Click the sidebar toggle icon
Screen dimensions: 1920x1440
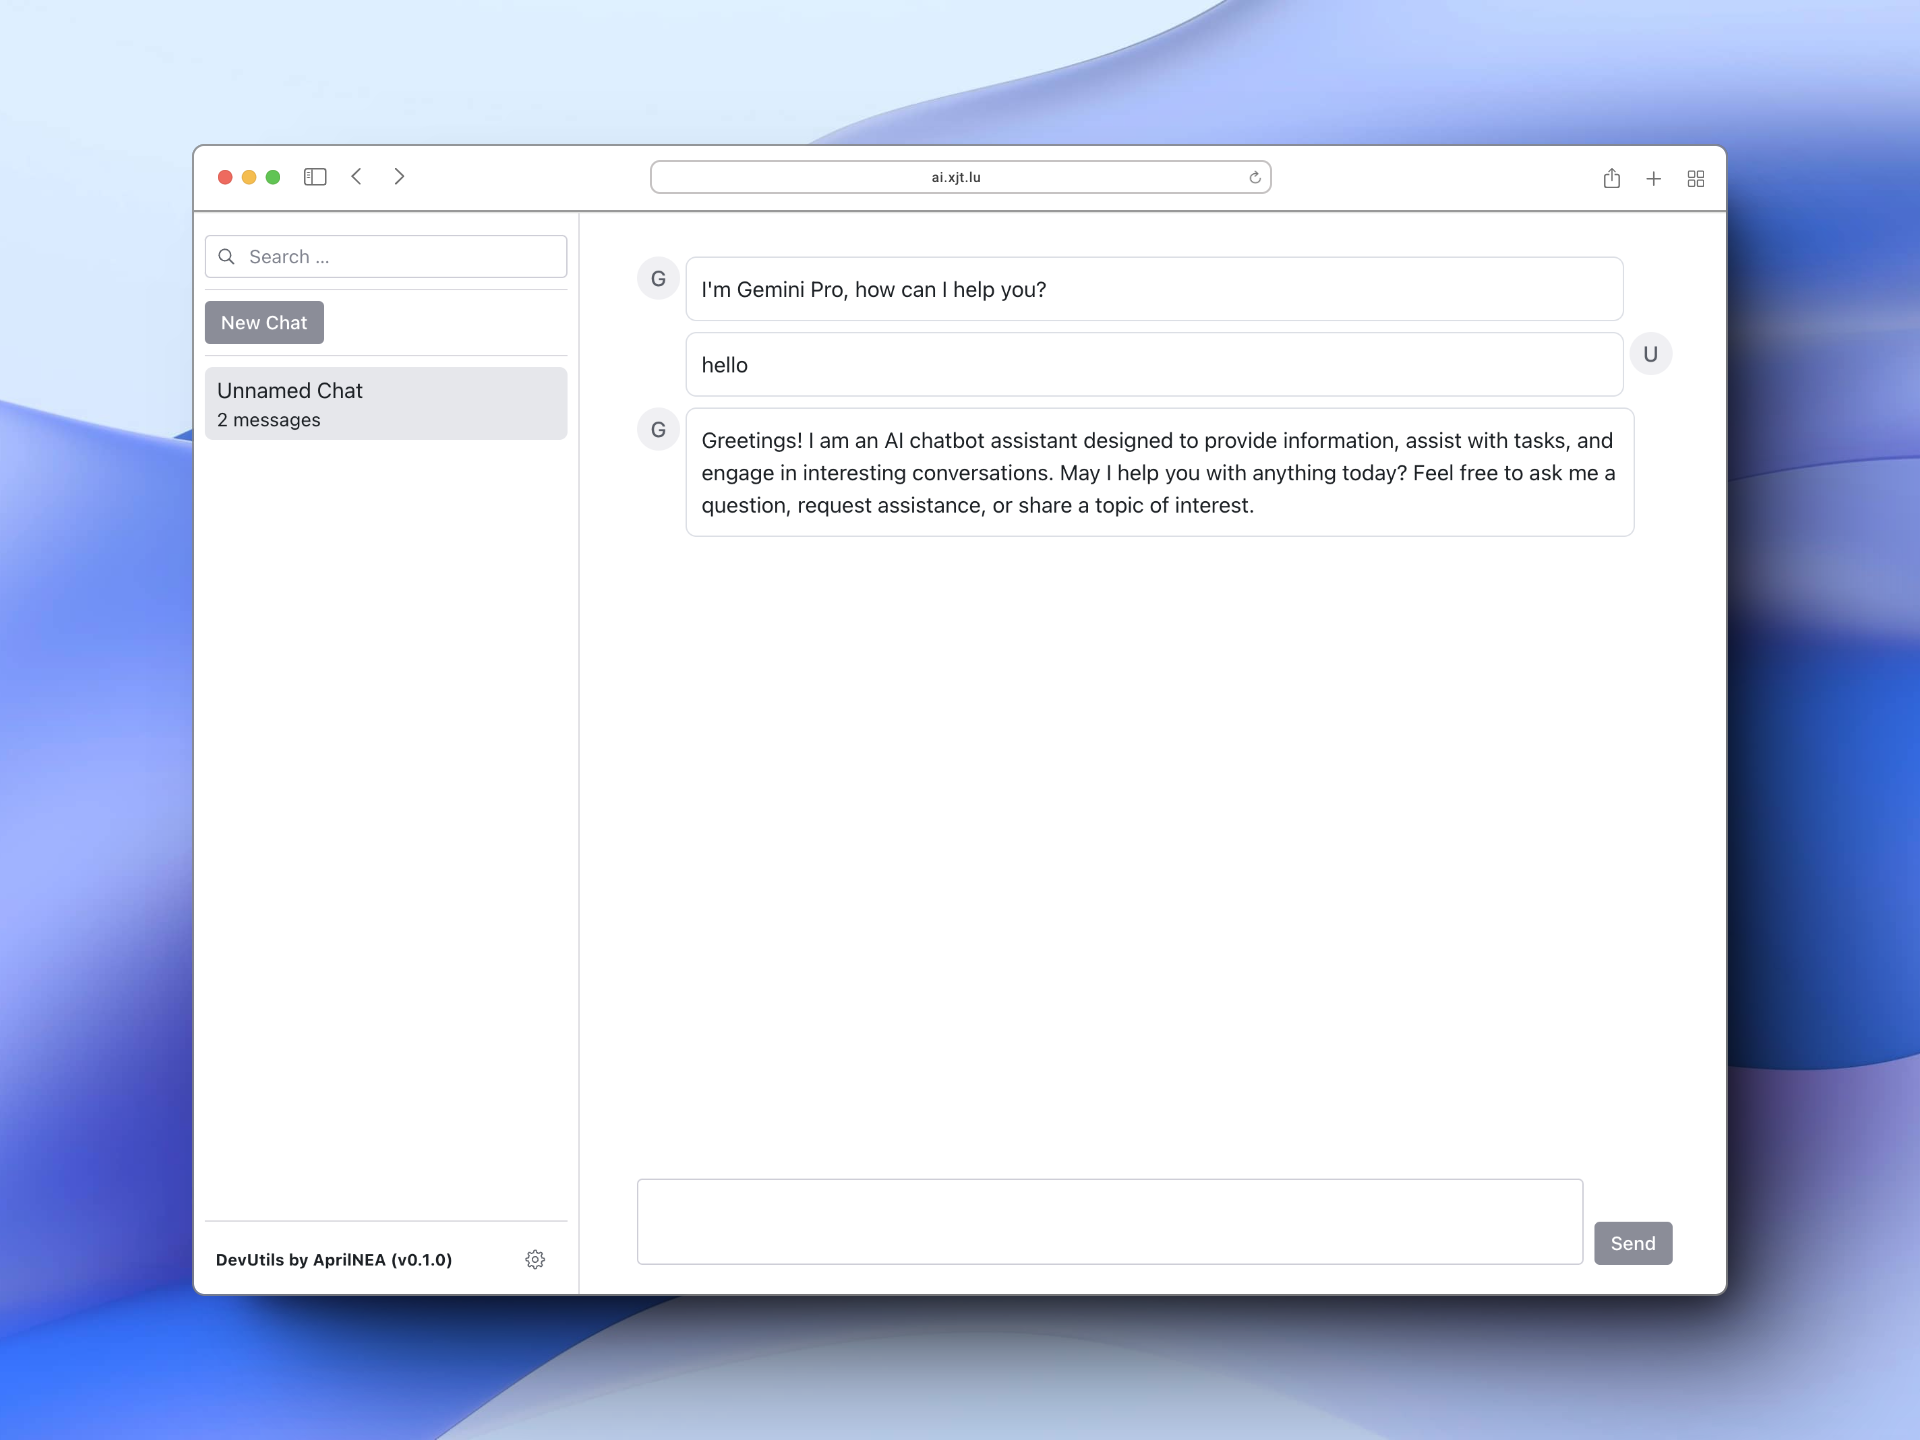click(x=316, y=177)
